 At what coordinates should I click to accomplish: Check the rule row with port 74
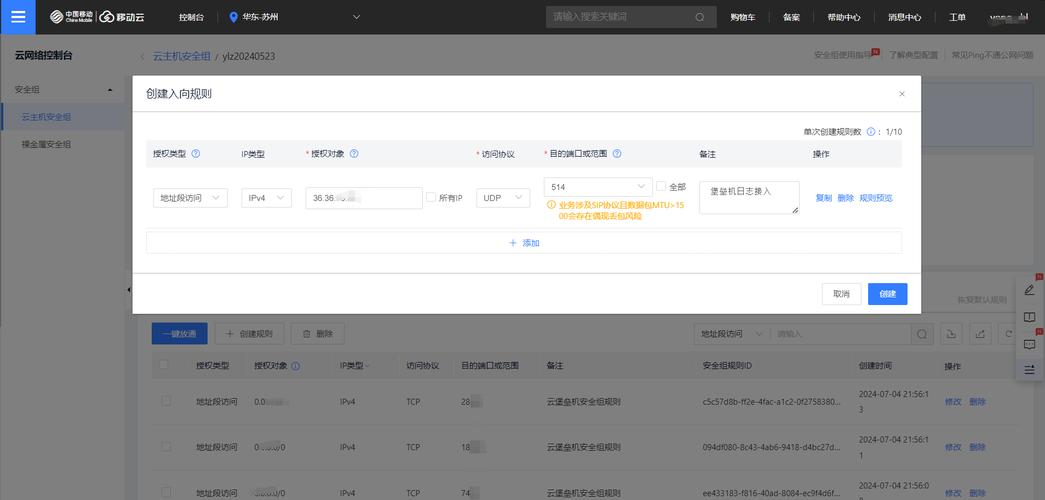click(x=166, y=493)
